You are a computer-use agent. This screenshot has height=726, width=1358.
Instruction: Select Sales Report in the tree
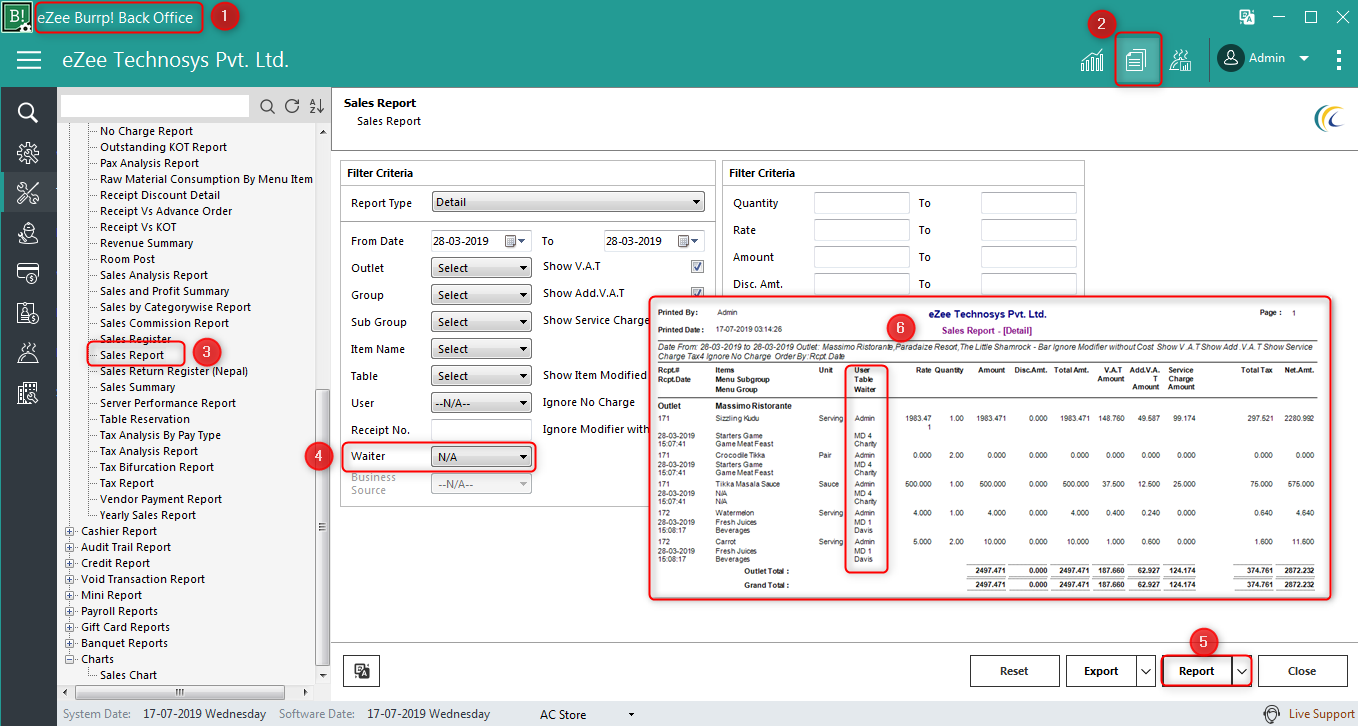(132, 355)
